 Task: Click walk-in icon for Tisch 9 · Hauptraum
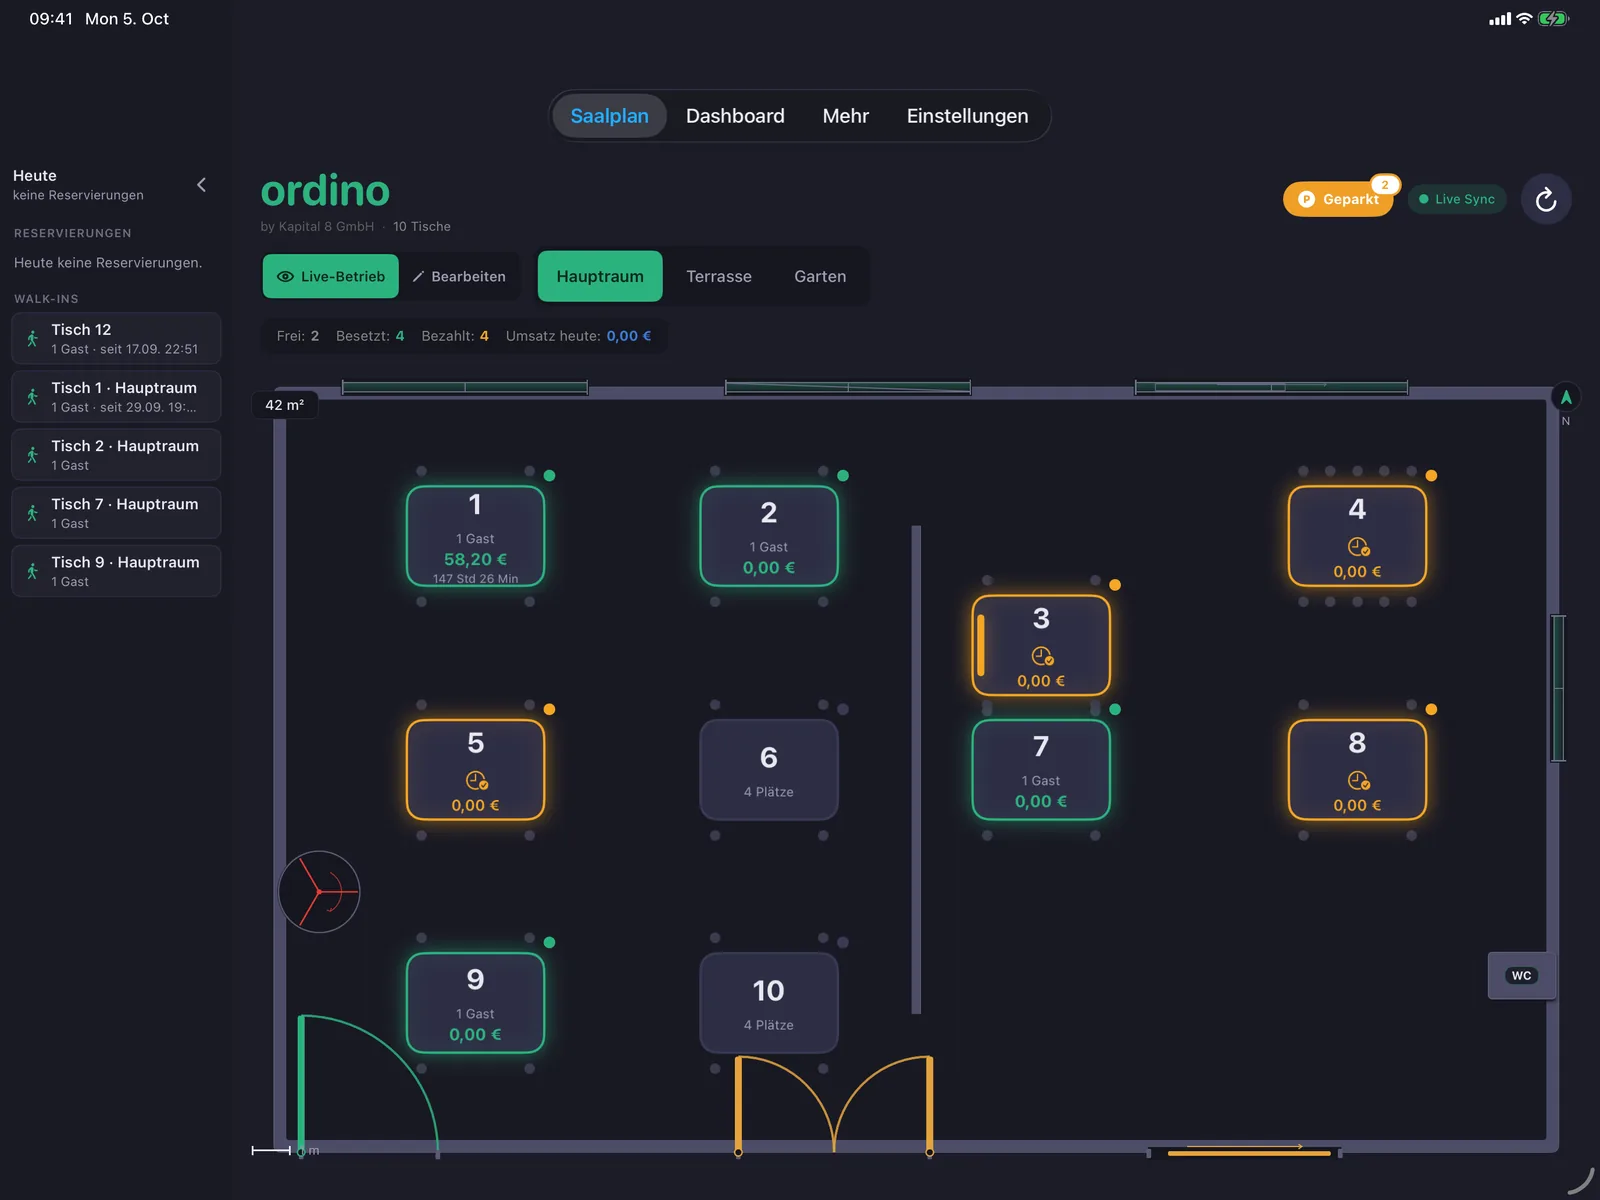click(32, 571)
